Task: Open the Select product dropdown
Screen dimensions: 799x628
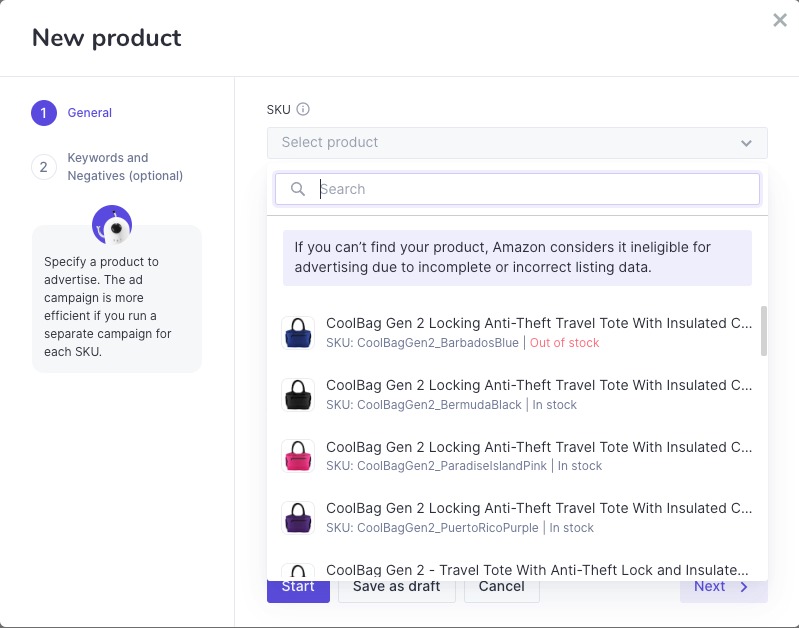Action: tap(517, 143)
